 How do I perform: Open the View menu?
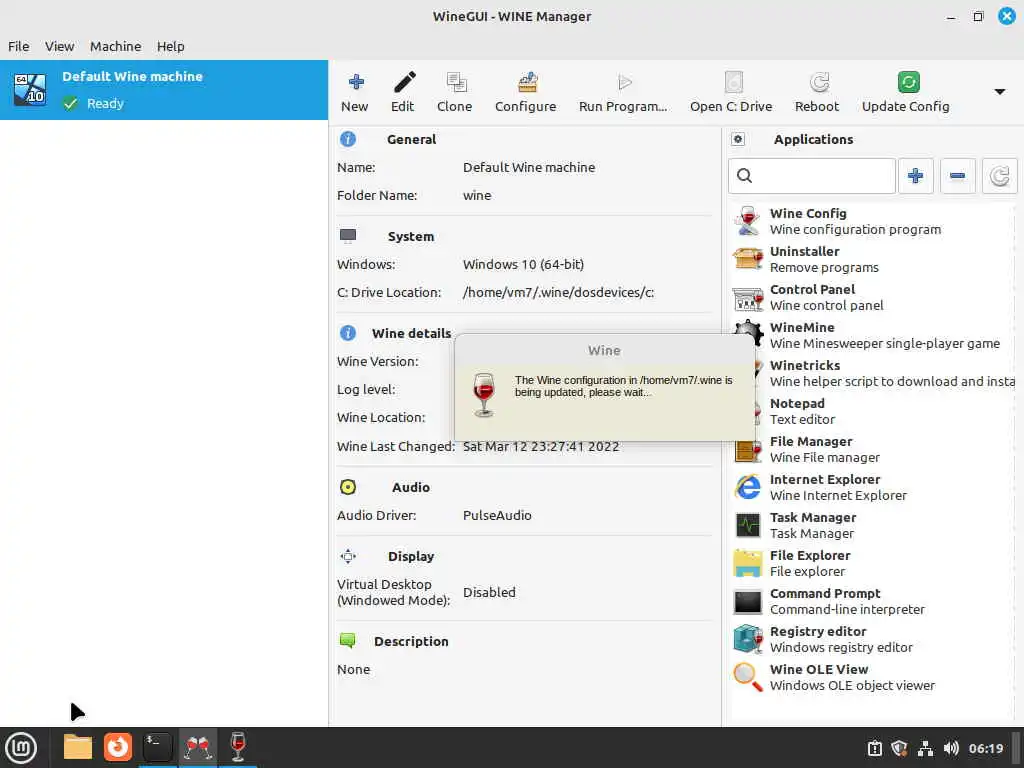(59, 46)
